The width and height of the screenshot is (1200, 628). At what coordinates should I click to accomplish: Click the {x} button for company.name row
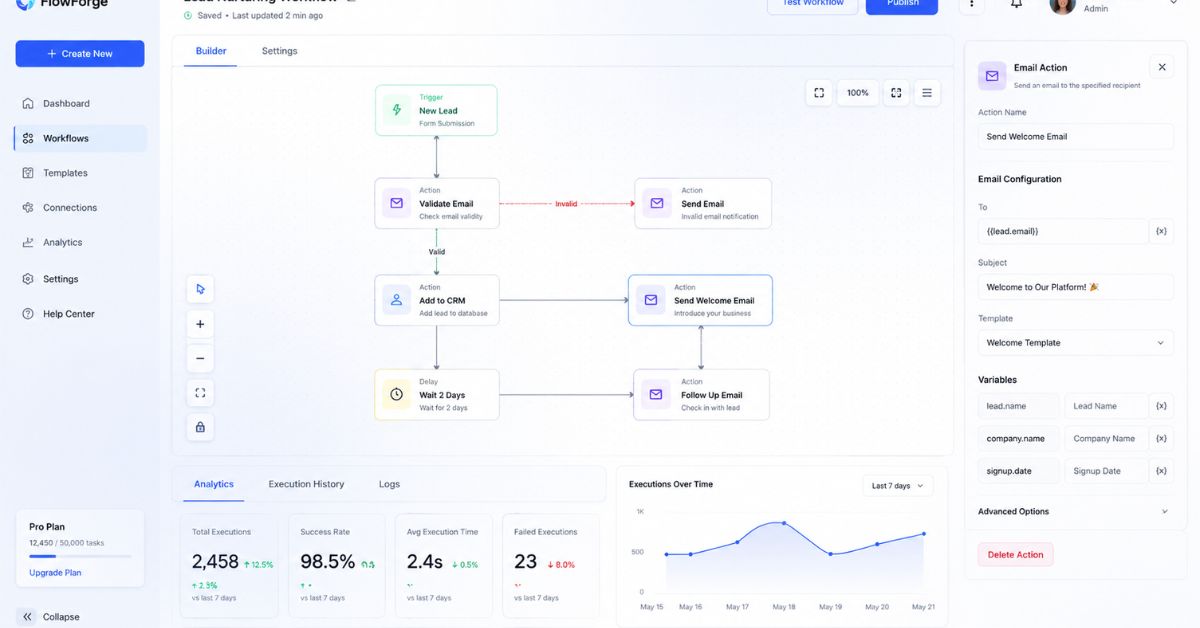1161,438
